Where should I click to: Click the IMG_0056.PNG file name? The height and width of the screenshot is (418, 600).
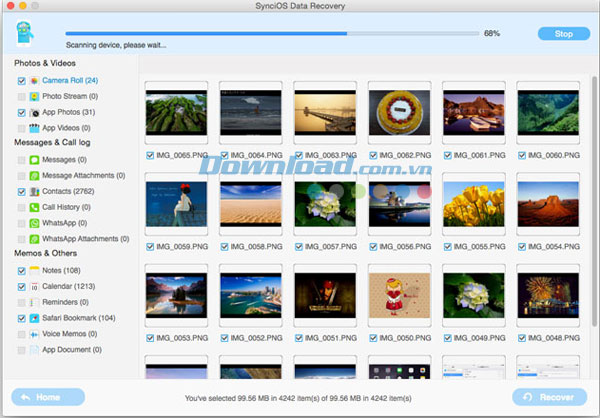coord(405,247)
